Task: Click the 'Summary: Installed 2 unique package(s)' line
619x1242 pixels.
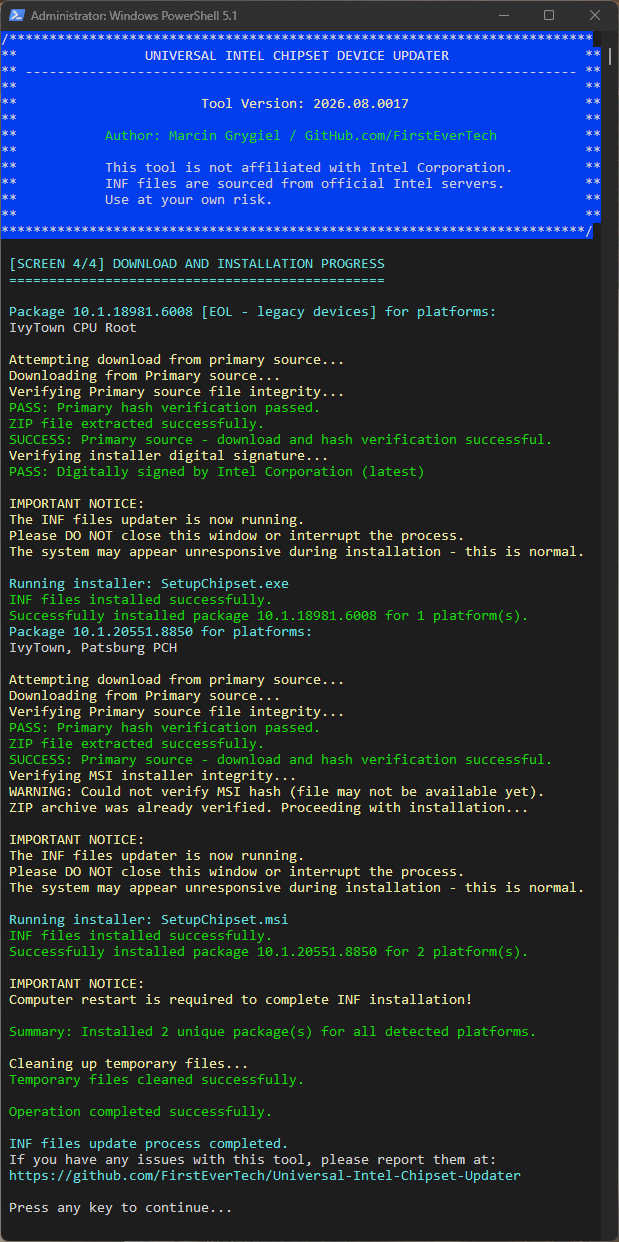Action: [x=273, y=1032]
